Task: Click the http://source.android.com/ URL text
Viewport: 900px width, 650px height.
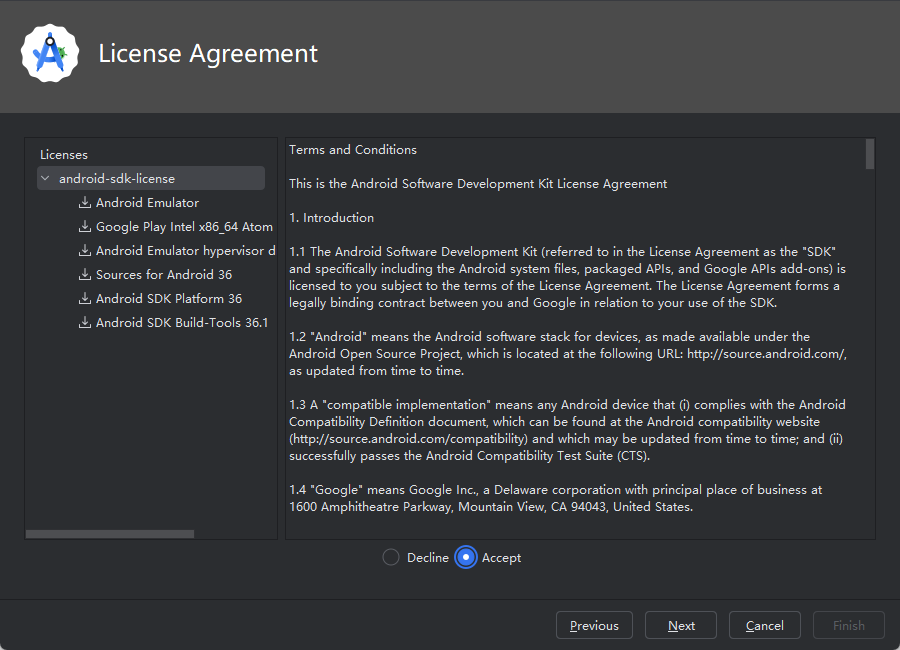Action: click(766, 354)
